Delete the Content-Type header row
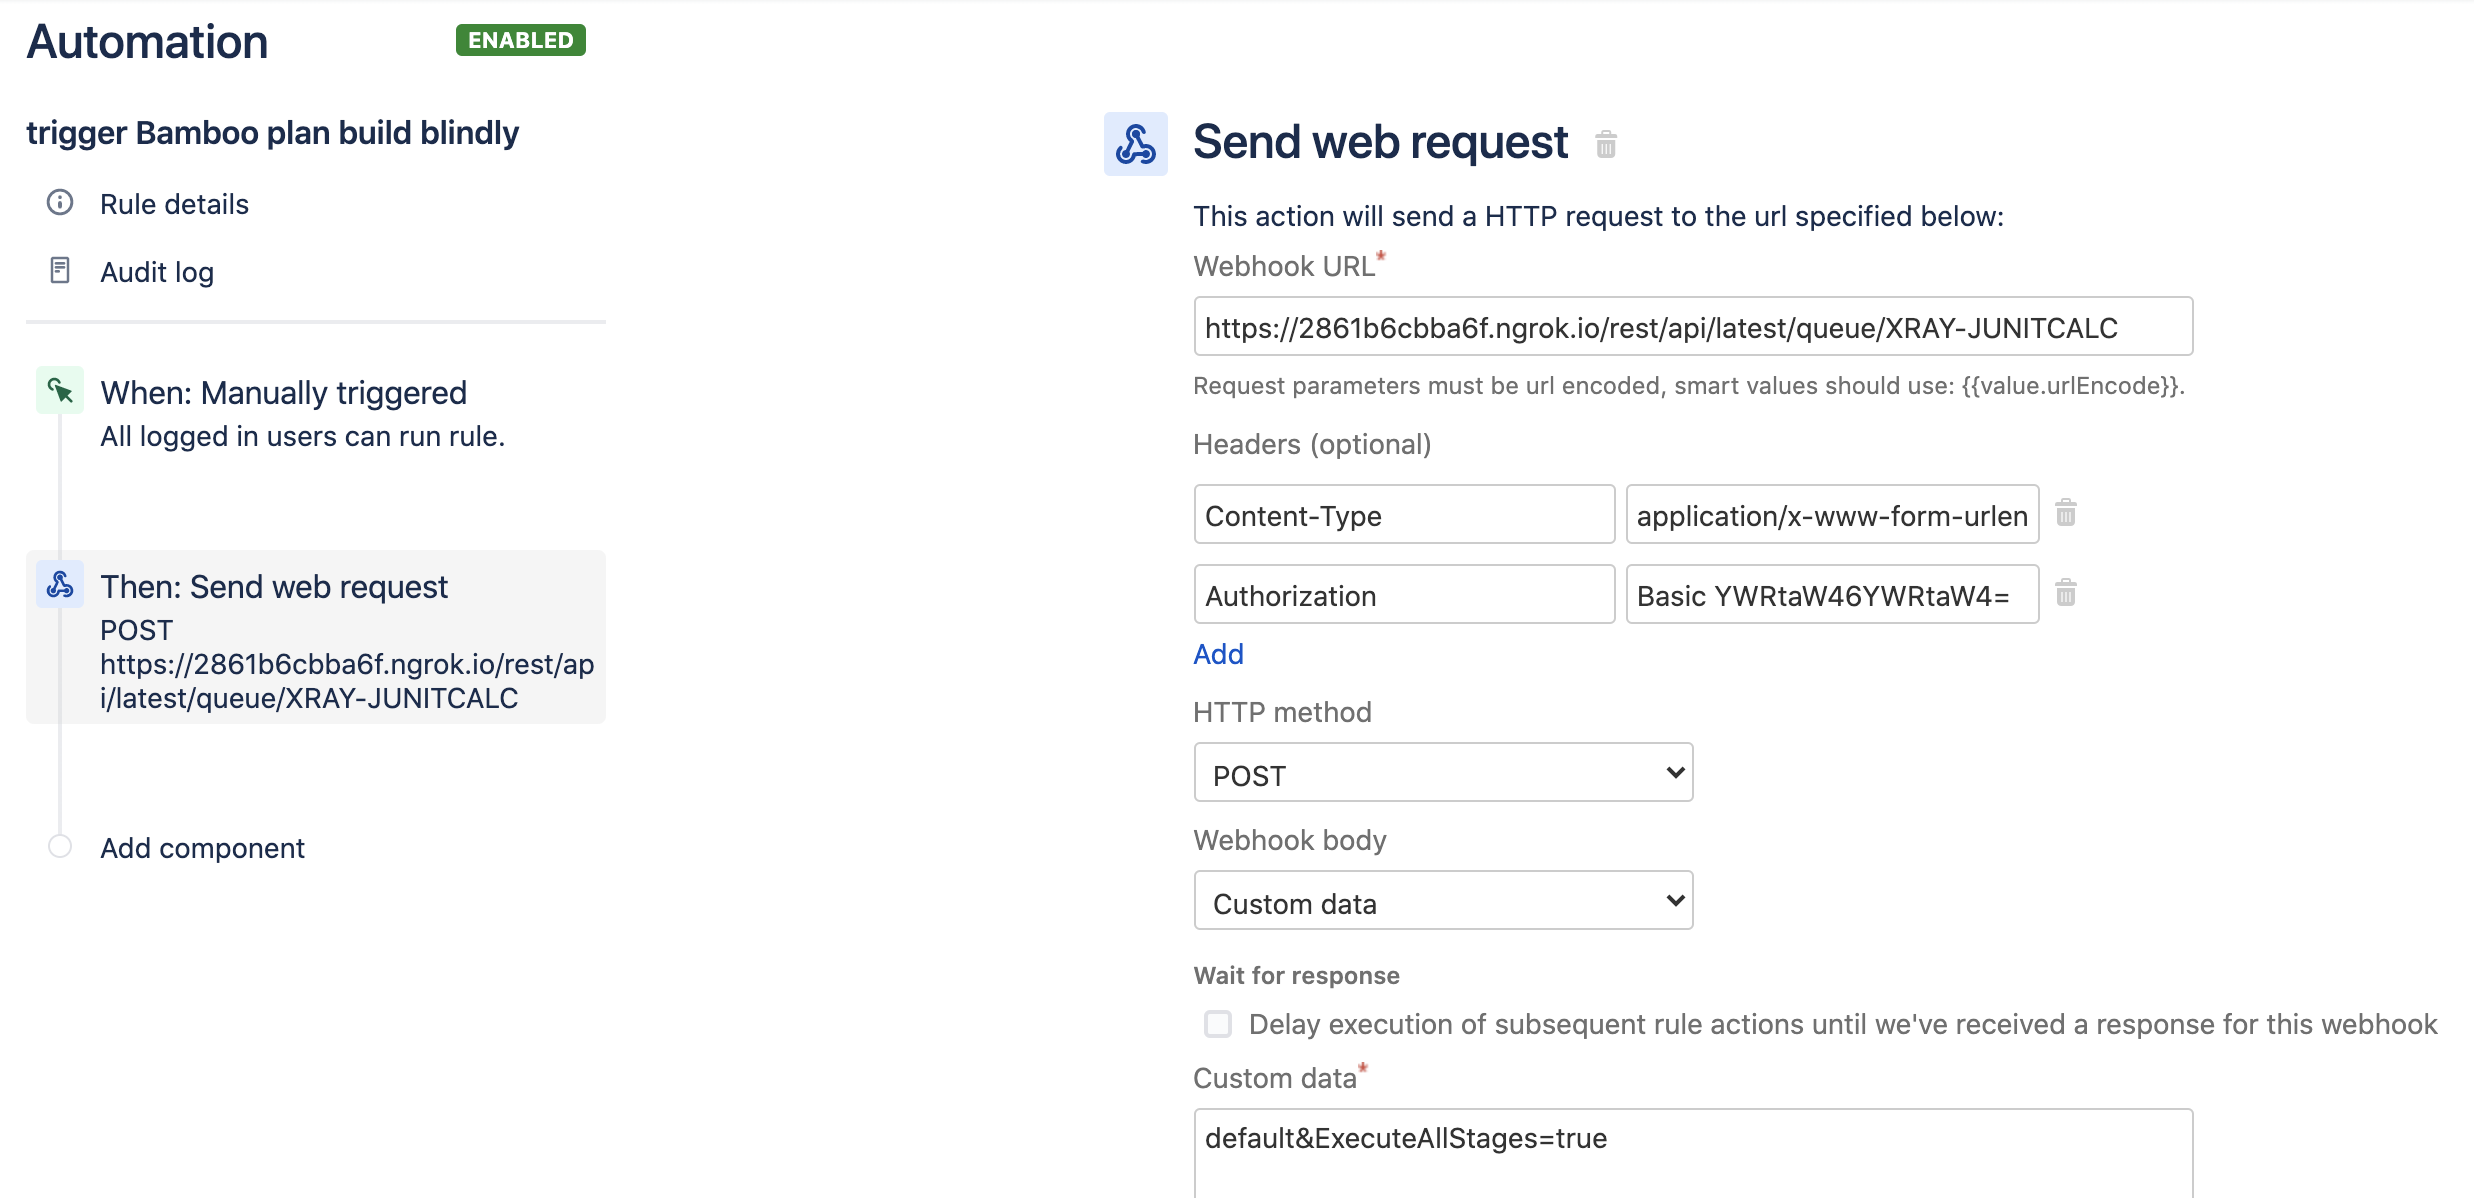Image resolution: width=2474 pixels, height=1198 pixels. coord(2066,513)
